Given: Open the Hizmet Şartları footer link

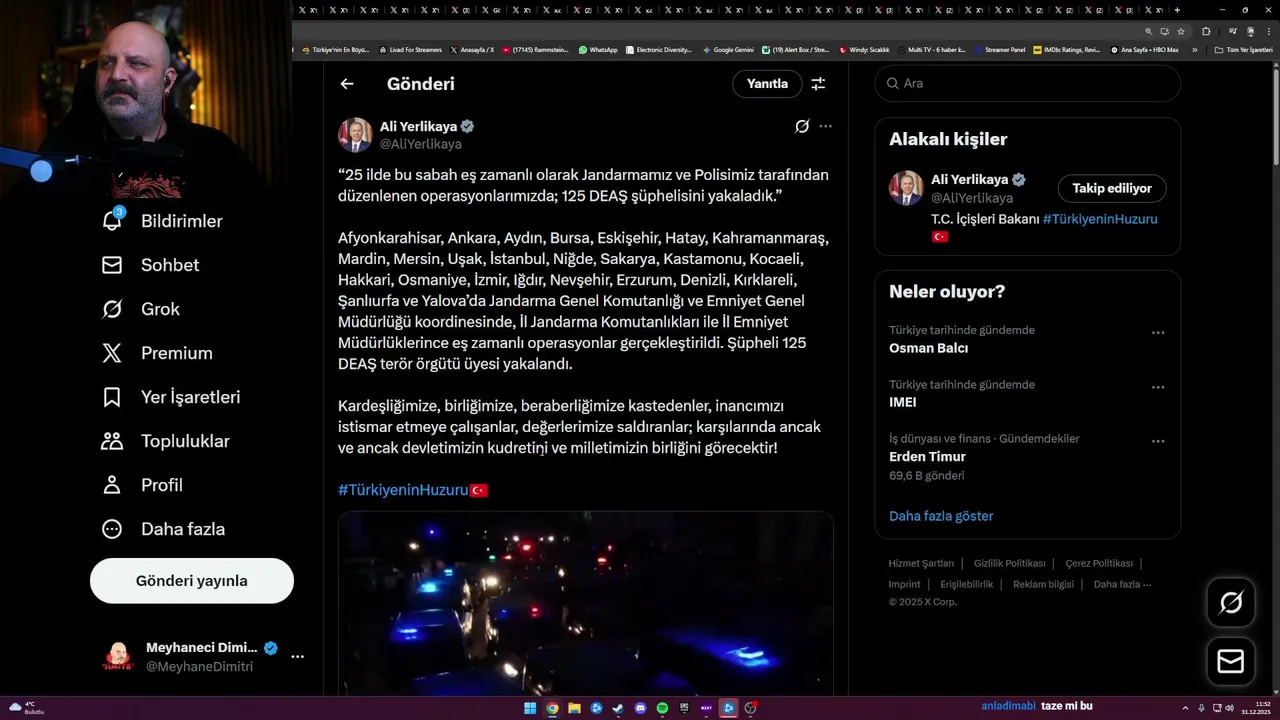Looking at the screenshot, I should (x=921, y=563).
